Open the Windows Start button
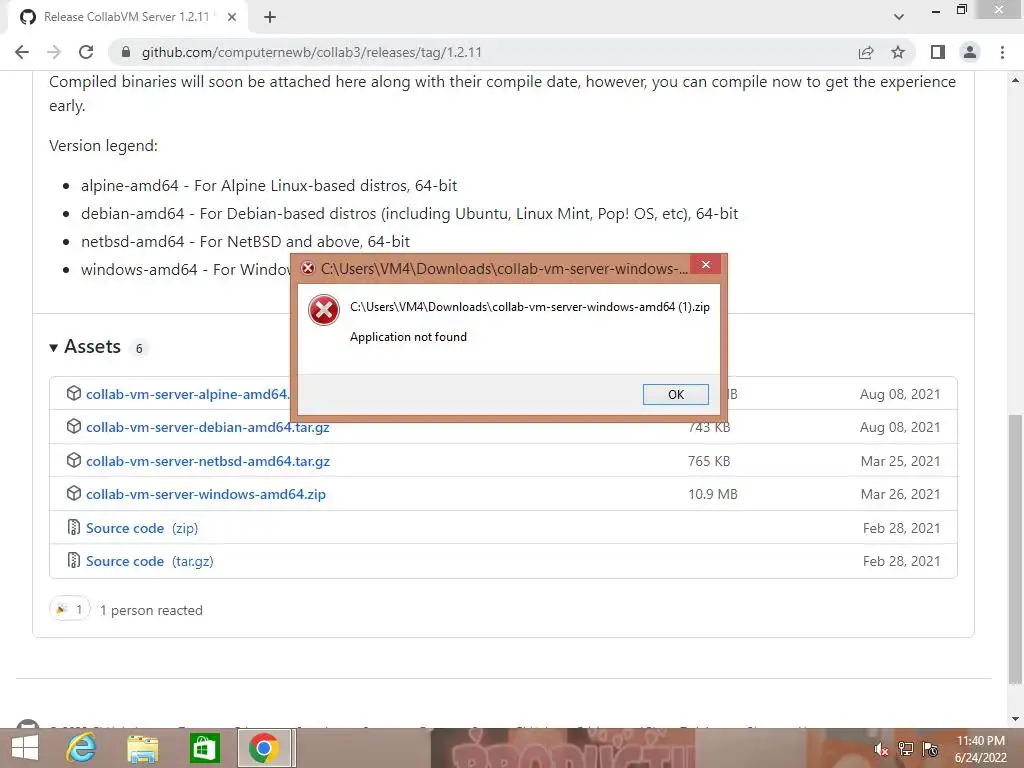The width and height of the screenshot is (1024, 768). [x=25, y=748]
